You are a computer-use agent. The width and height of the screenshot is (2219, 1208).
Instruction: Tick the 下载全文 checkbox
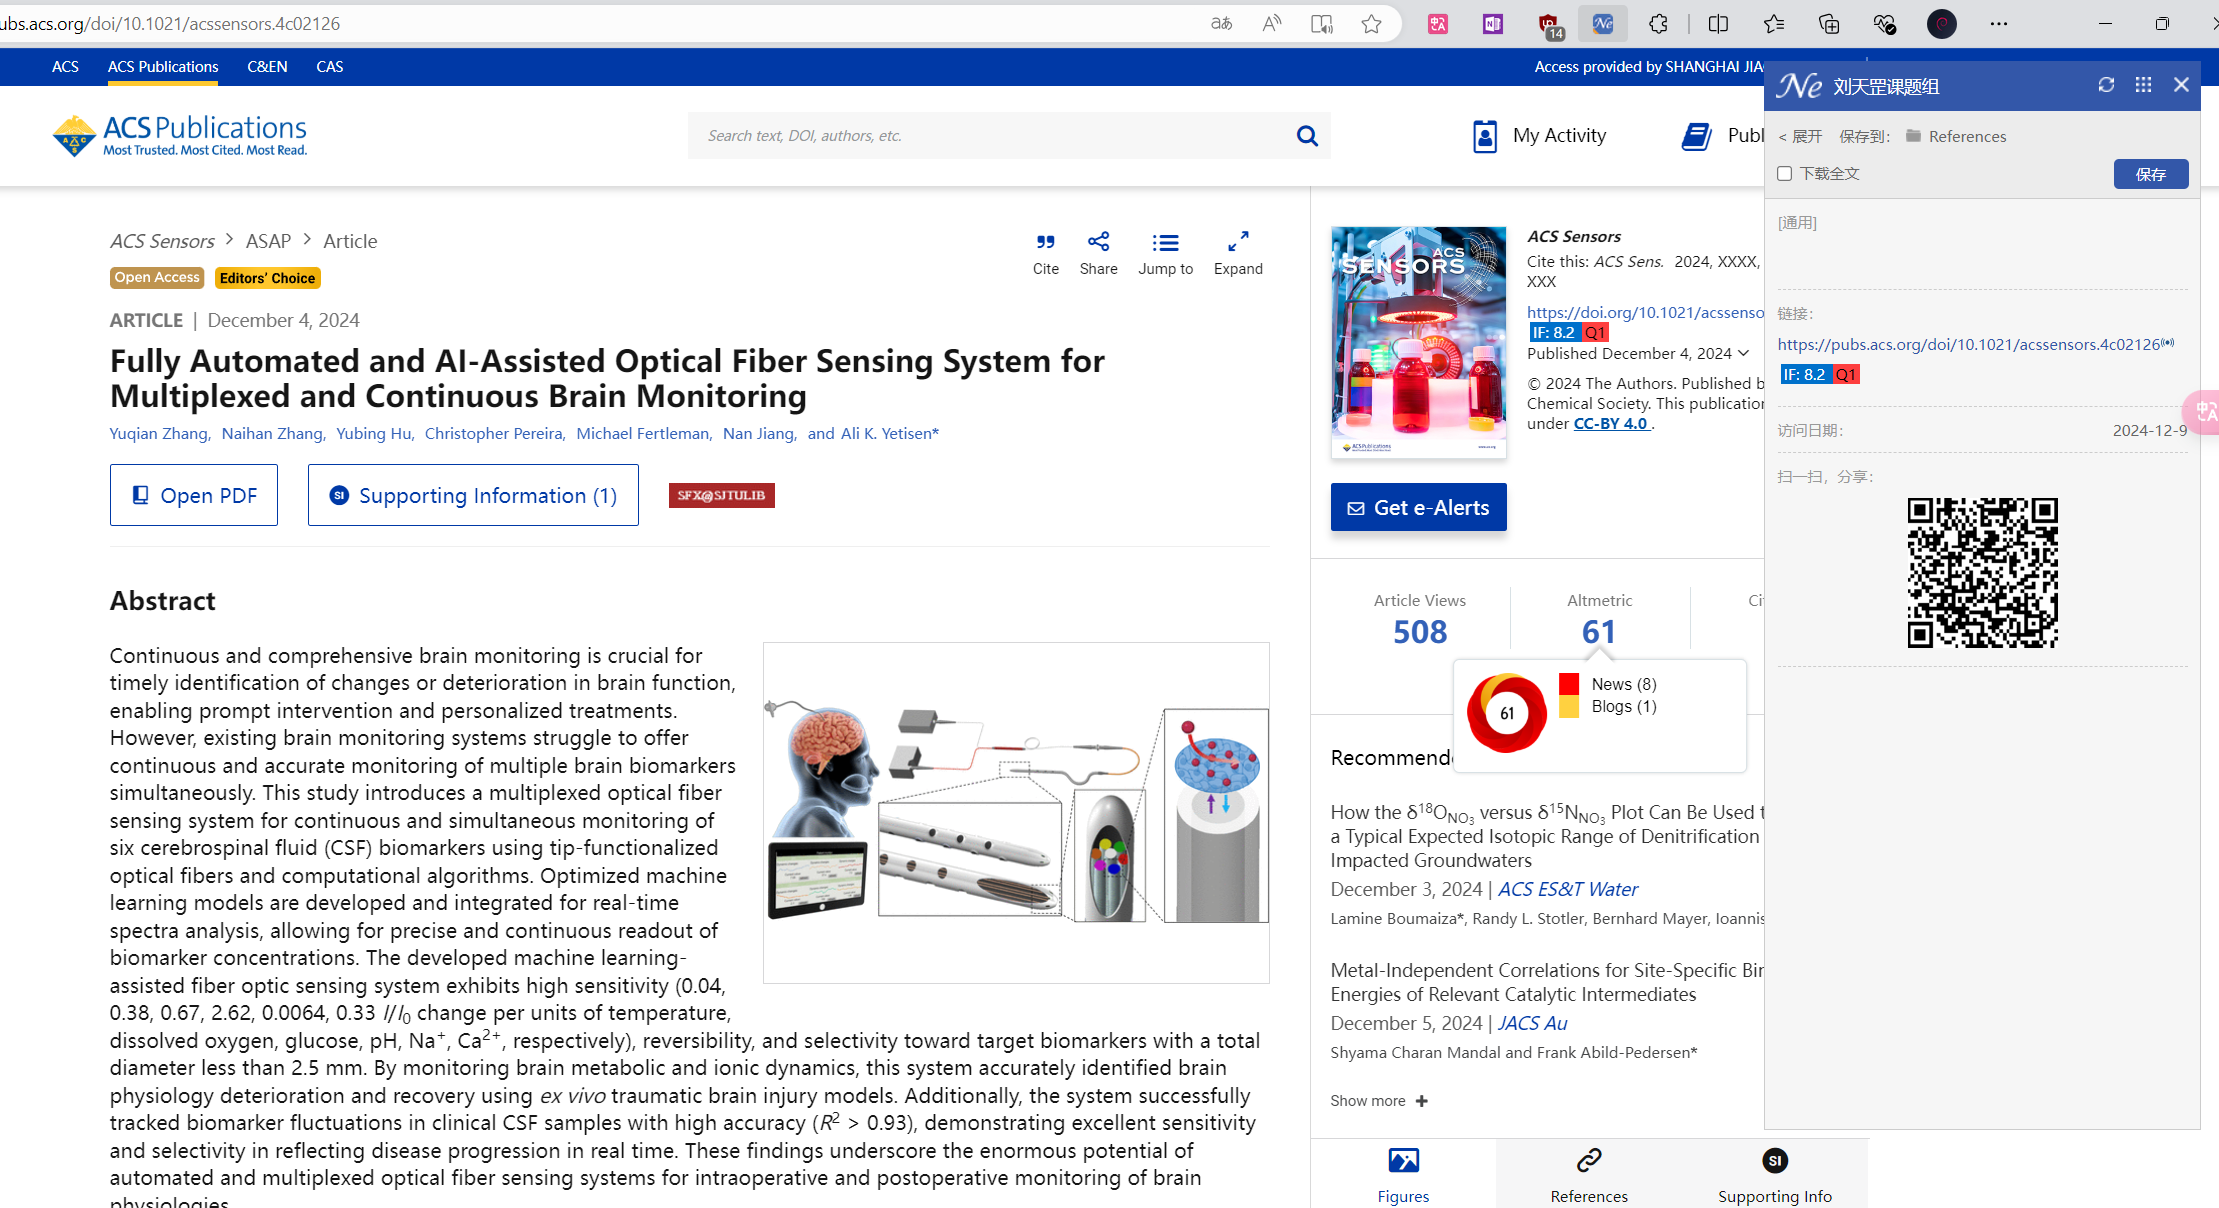click(x=1784, y=174)
